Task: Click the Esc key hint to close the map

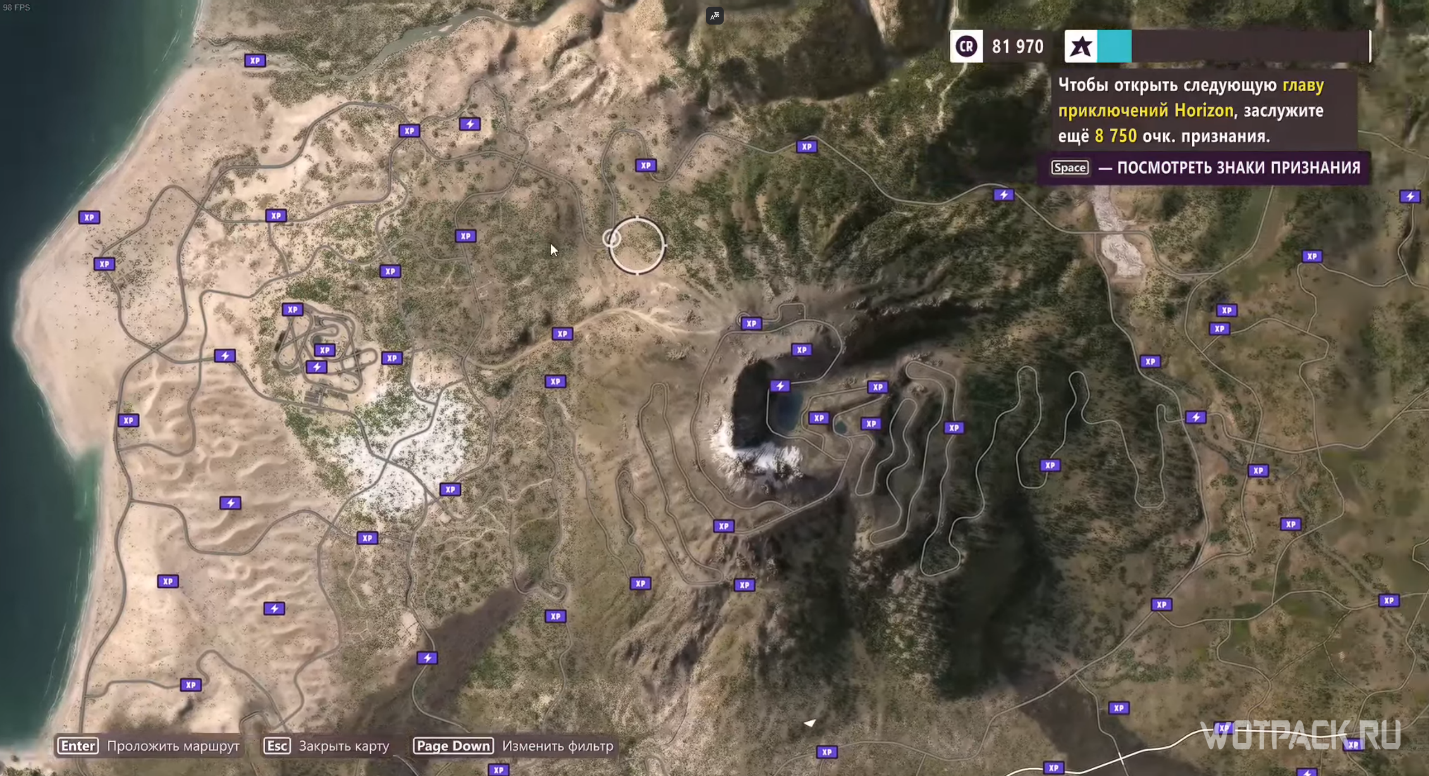Action: click(x=277, y=746)
